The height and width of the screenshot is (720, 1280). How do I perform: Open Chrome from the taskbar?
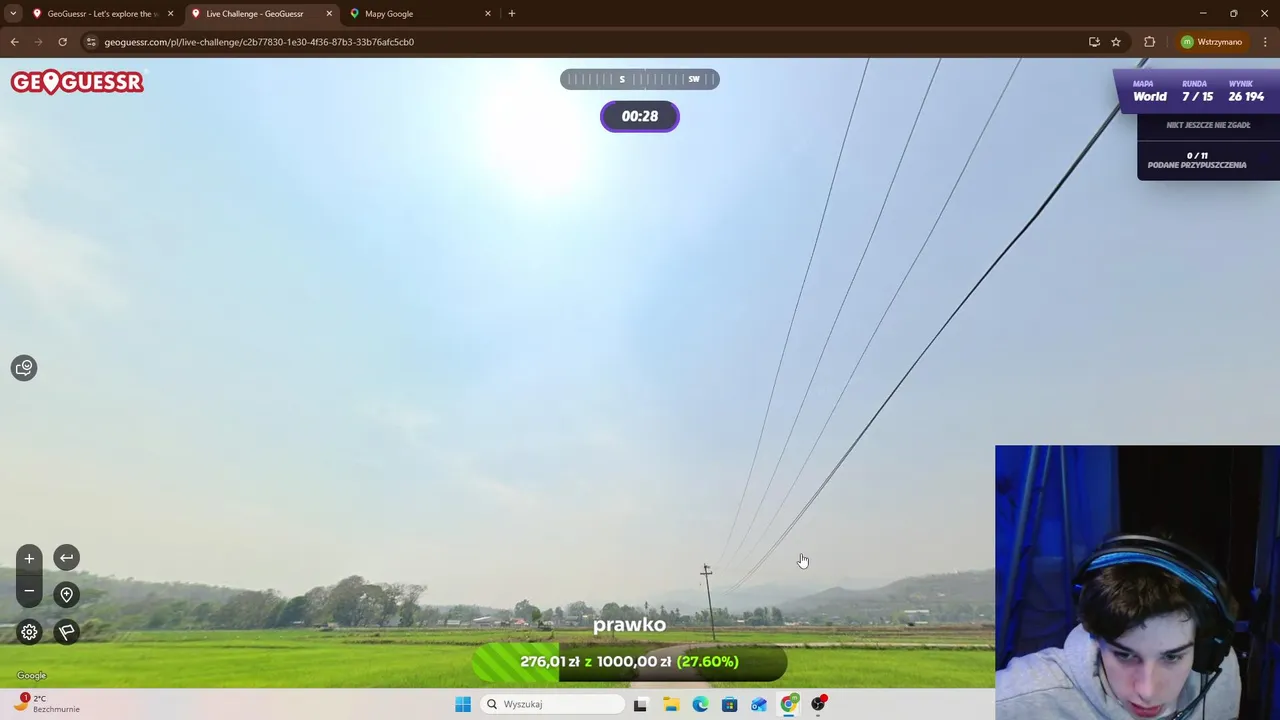(x=789, y=704)
